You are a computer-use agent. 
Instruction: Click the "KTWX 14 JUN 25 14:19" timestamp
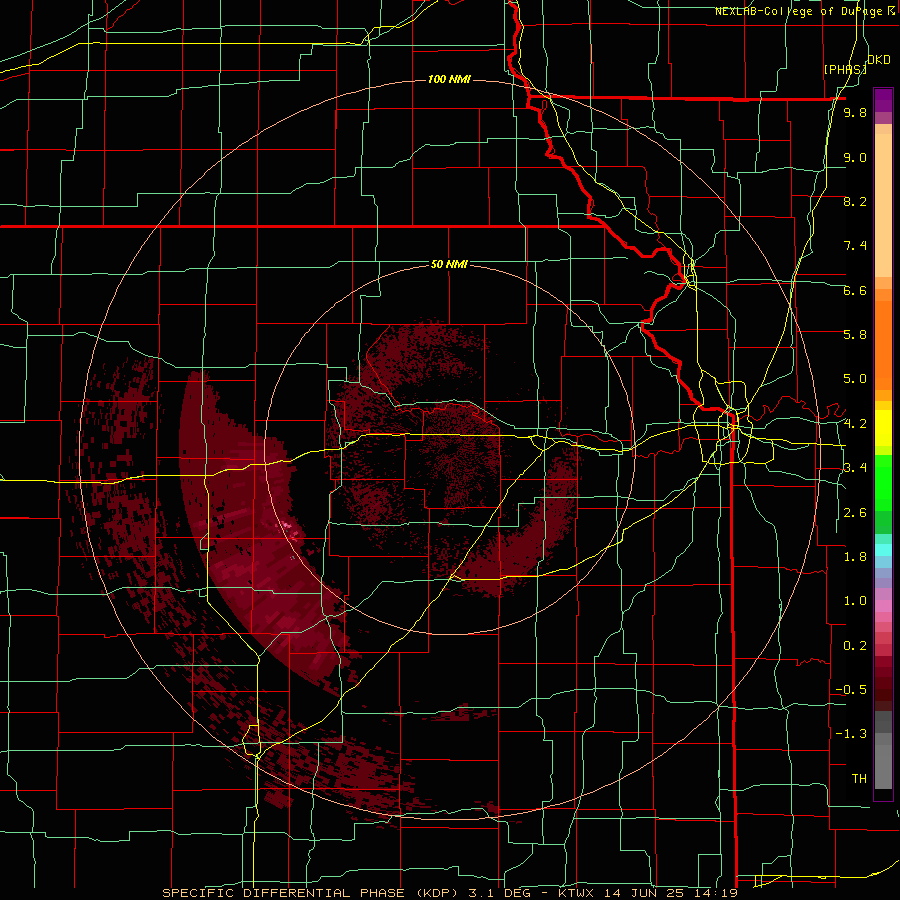point(647,893)
